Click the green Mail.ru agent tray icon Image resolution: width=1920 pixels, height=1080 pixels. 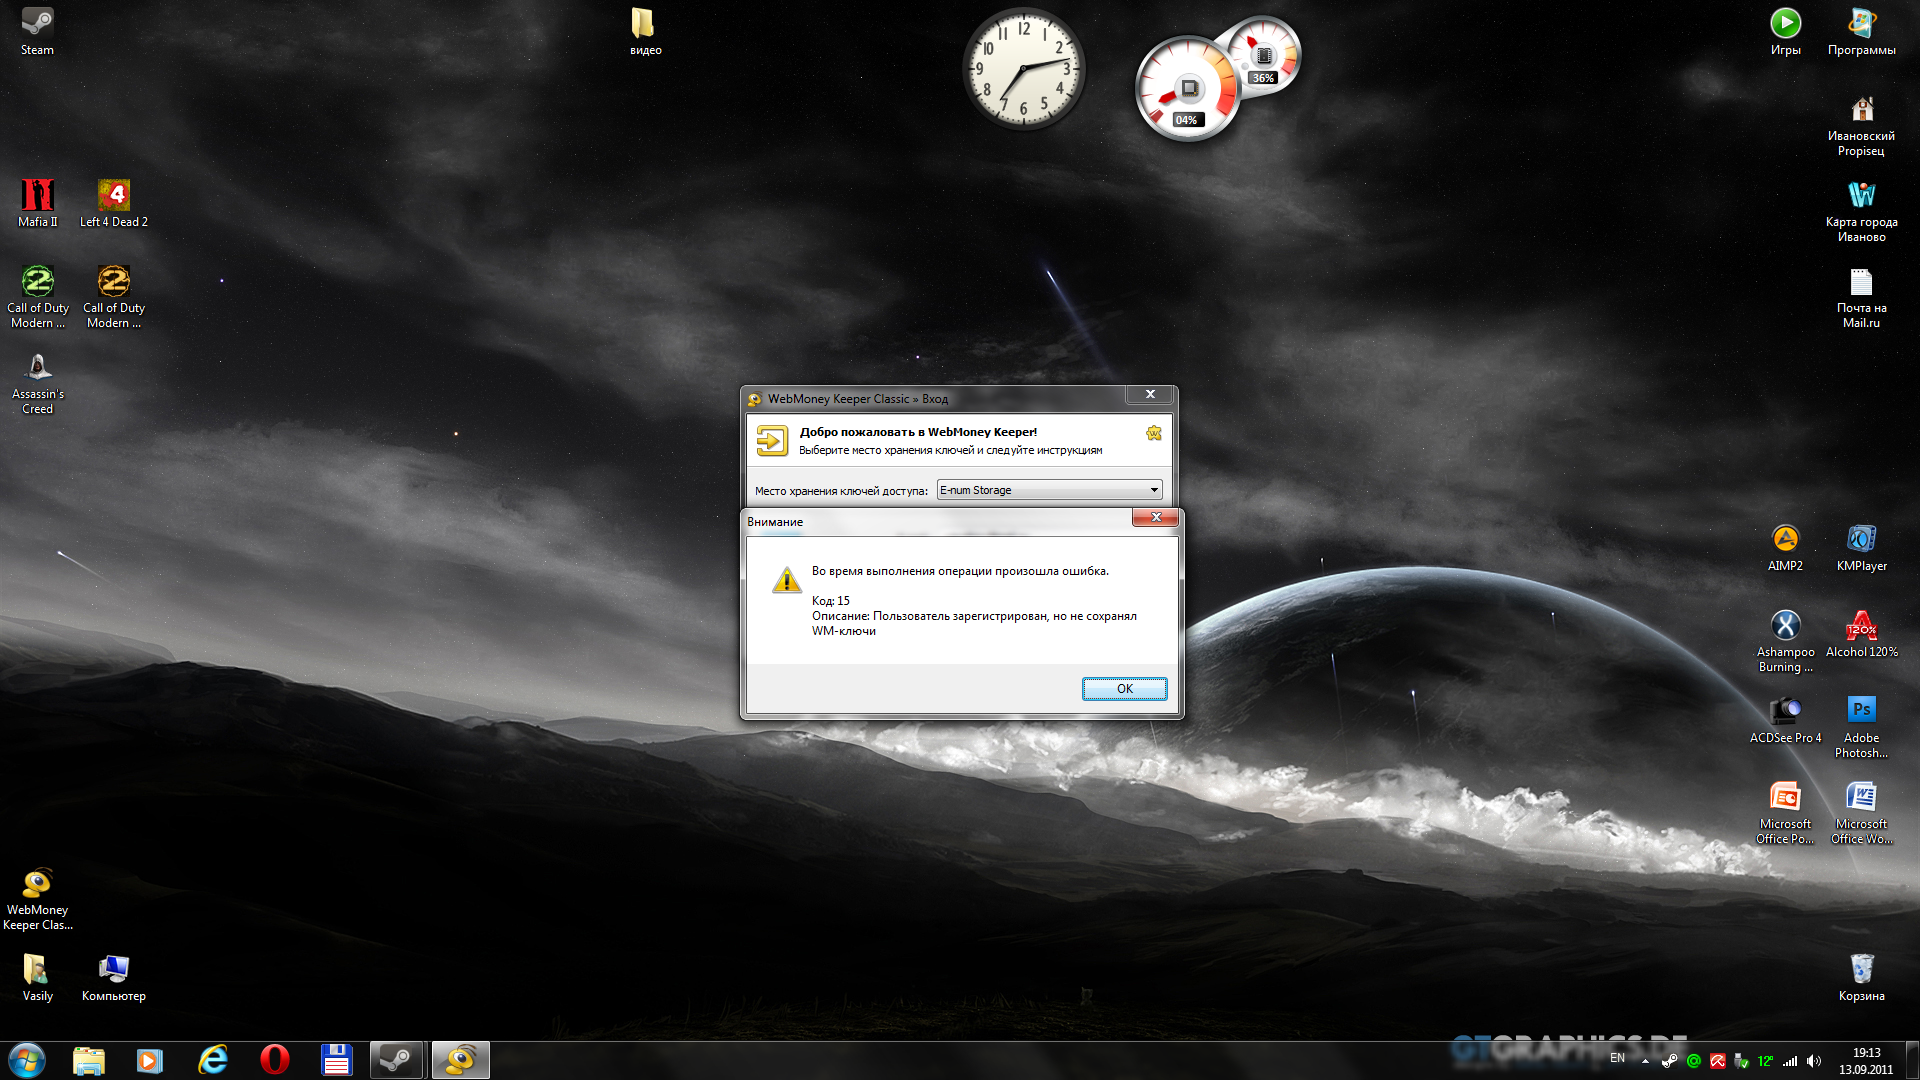click(x=1693, y=1061)
